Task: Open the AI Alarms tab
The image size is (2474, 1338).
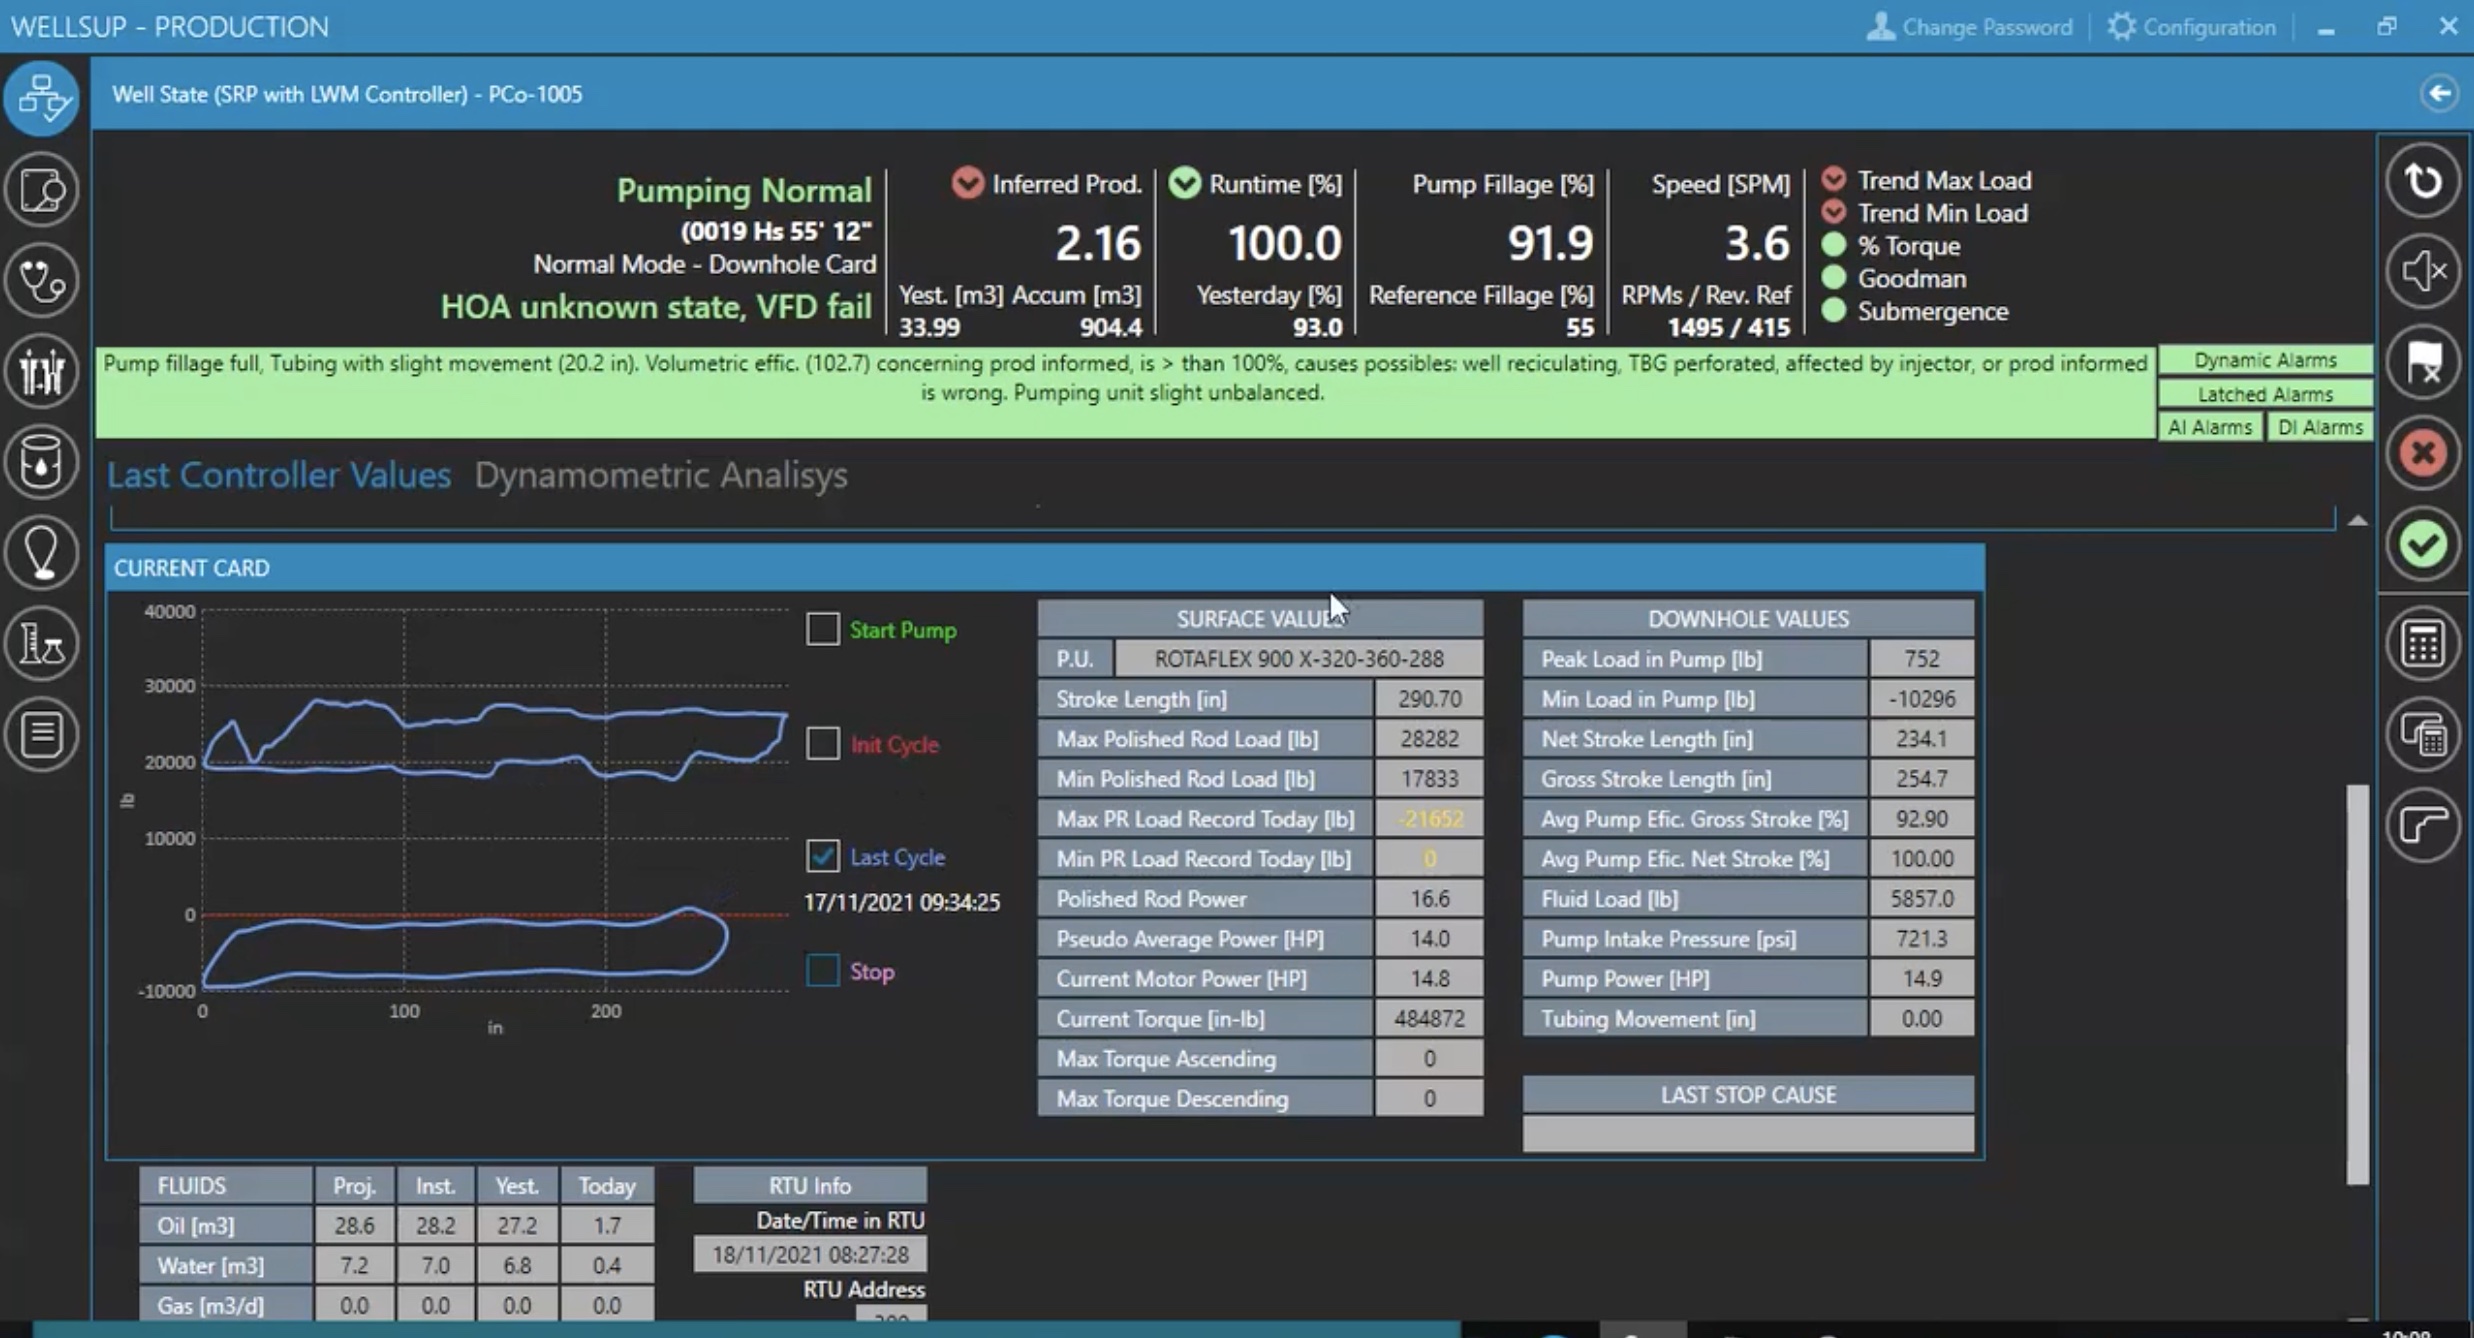Action: [x=2210, y=427]
